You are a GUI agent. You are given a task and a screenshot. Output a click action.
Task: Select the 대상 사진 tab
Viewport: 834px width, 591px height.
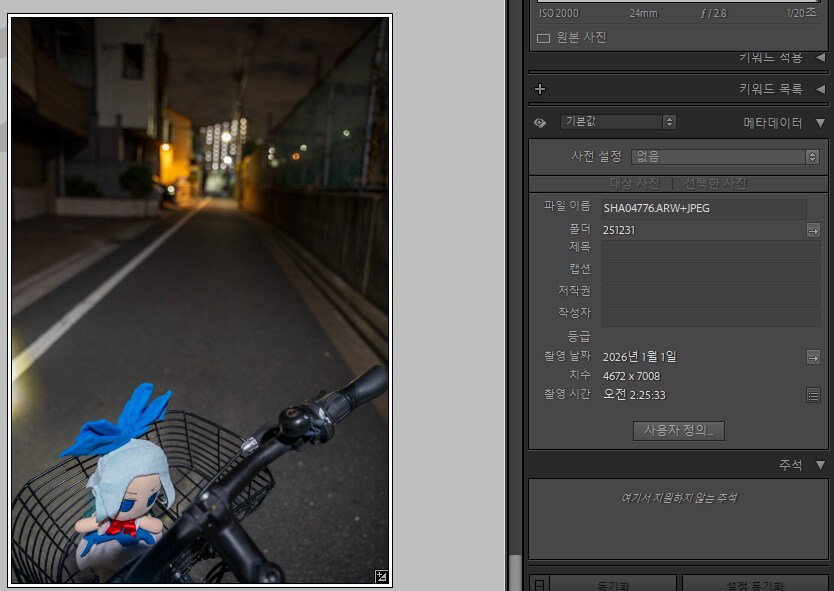(635, 183)
